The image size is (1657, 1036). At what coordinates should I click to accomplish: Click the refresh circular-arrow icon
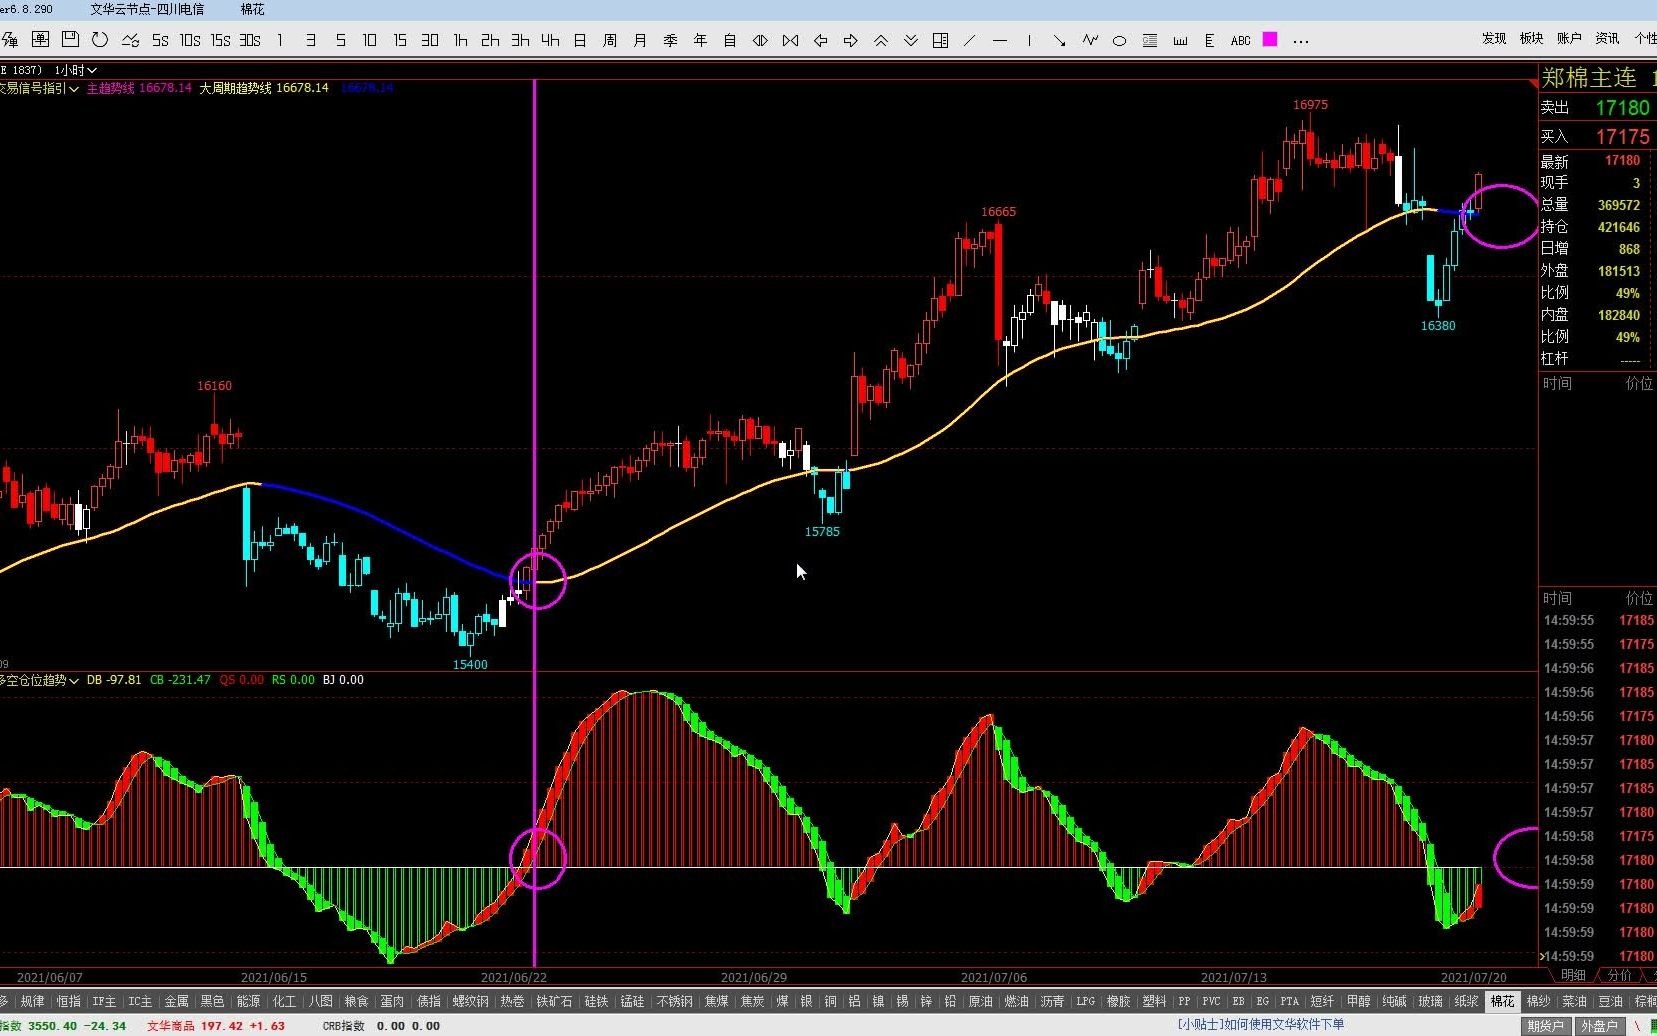100,40
